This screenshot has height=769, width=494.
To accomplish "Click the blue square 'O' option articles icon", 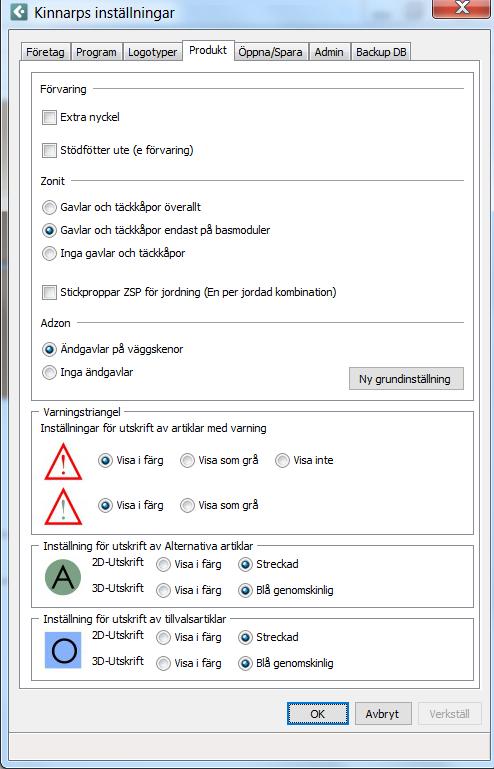I will [63, 650].
